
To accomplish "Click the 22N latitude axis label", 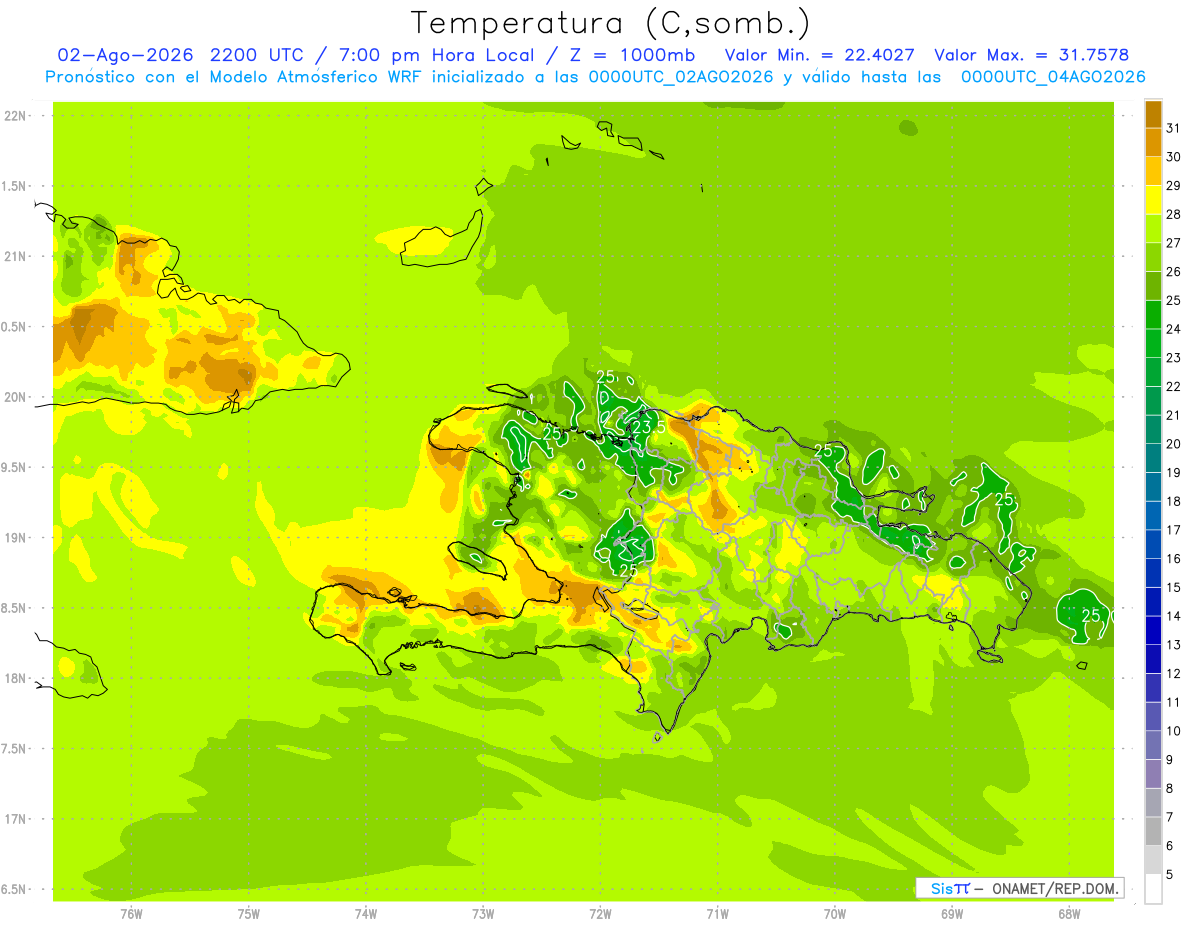I will pos(15,116).
